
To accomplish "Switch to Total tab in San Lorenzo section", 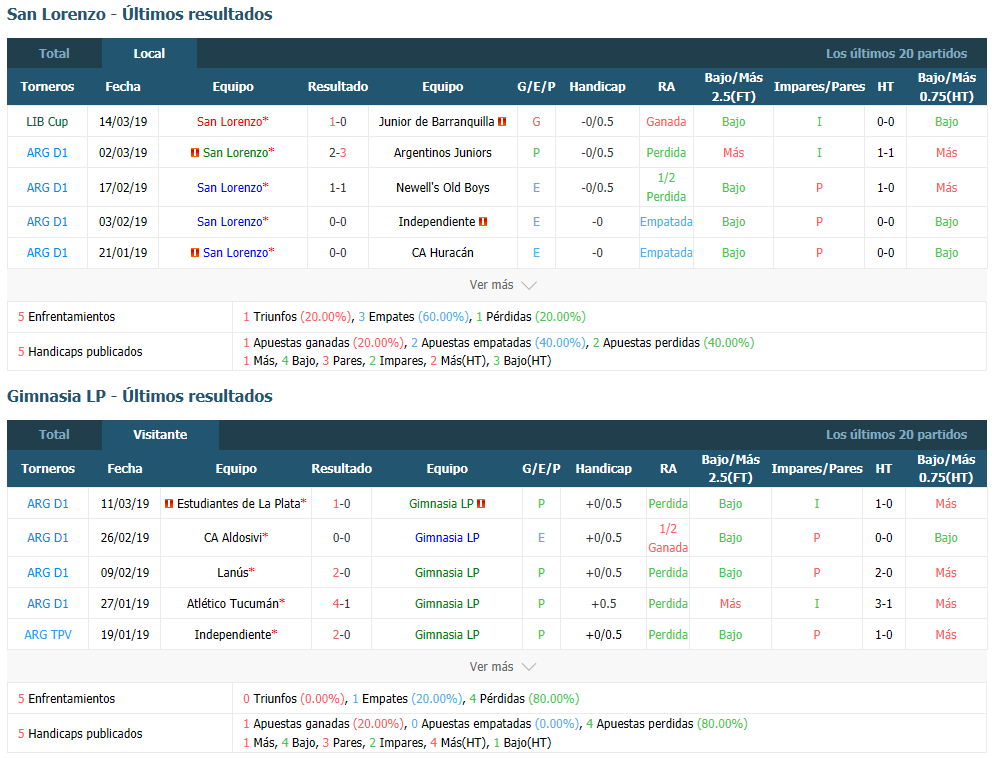I will point(55,53).
